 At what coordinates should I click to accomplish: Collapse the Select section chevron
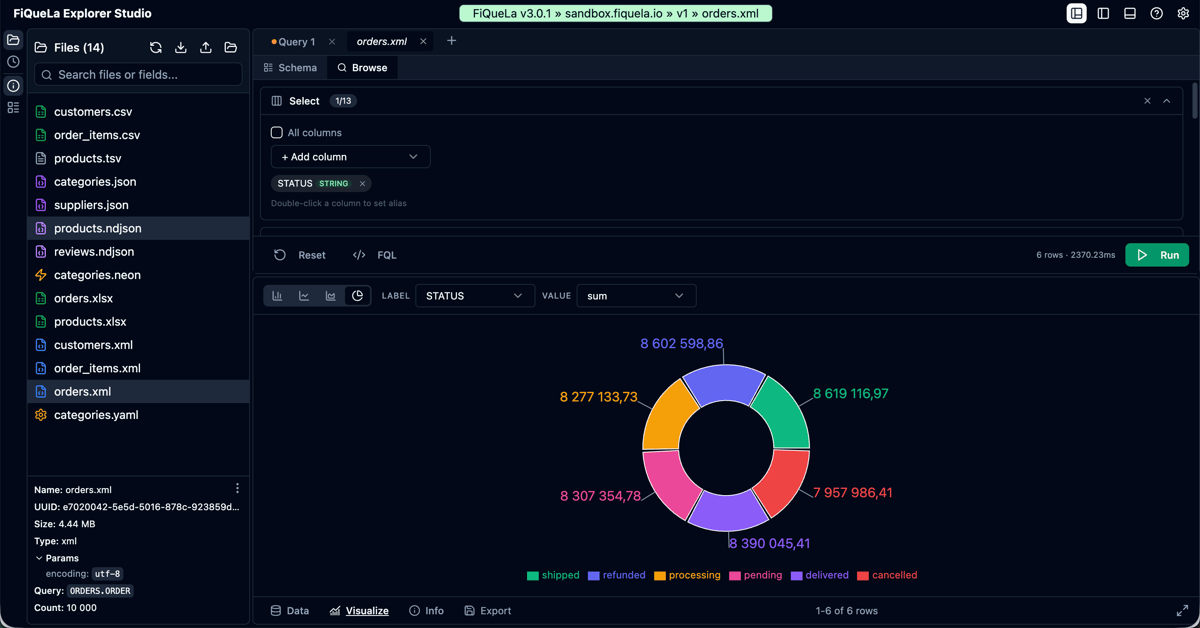1166,101
